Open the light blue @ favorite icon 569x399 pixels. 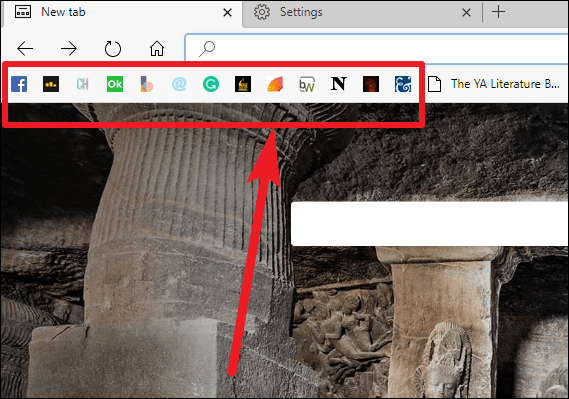[179, 84]
